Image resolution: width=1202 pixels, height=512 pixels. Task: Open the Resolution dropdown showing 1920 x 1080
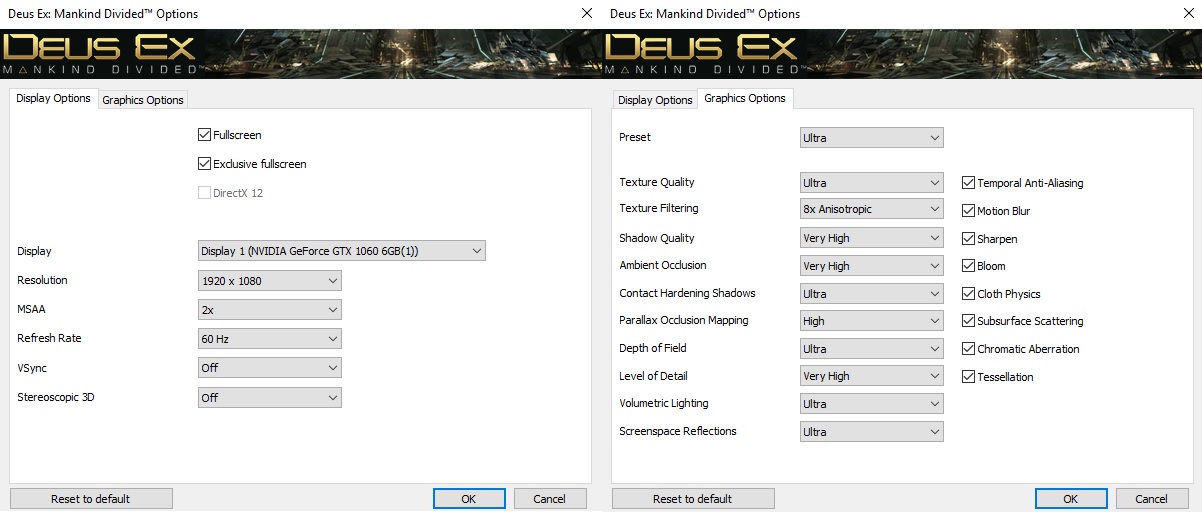(270, 281)
